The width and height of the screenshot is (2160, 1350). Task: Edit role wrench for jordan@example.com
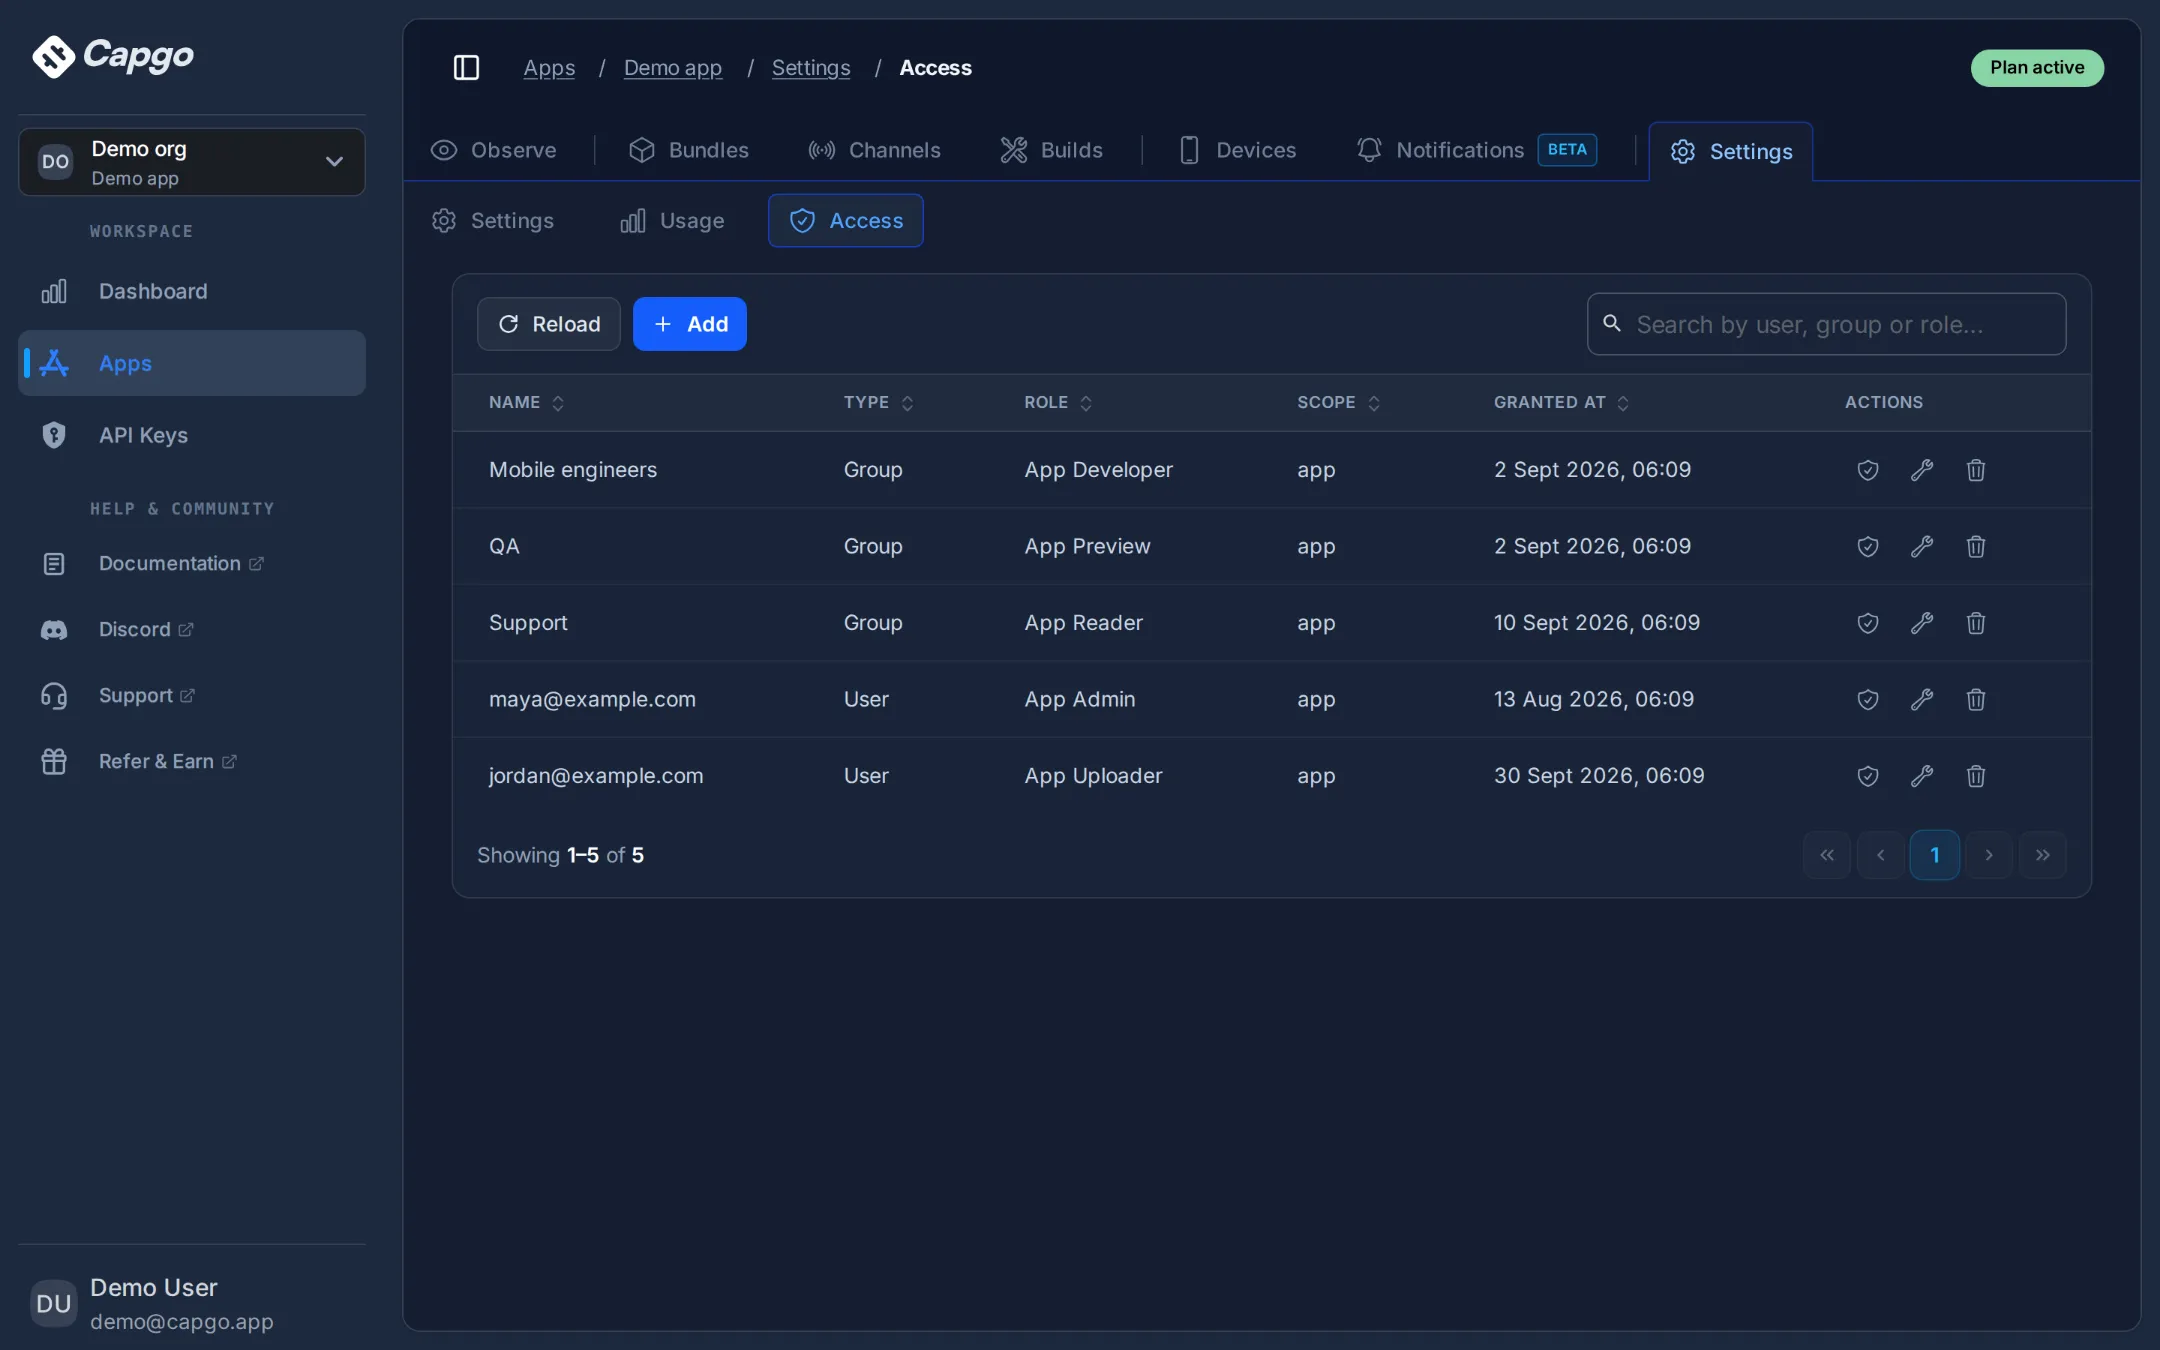coord(1921,776)
